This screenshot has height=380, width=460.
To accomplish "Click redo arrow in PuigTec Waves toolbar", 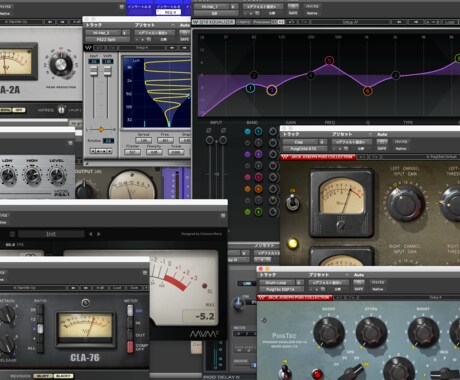I will [x=351, y=297].
